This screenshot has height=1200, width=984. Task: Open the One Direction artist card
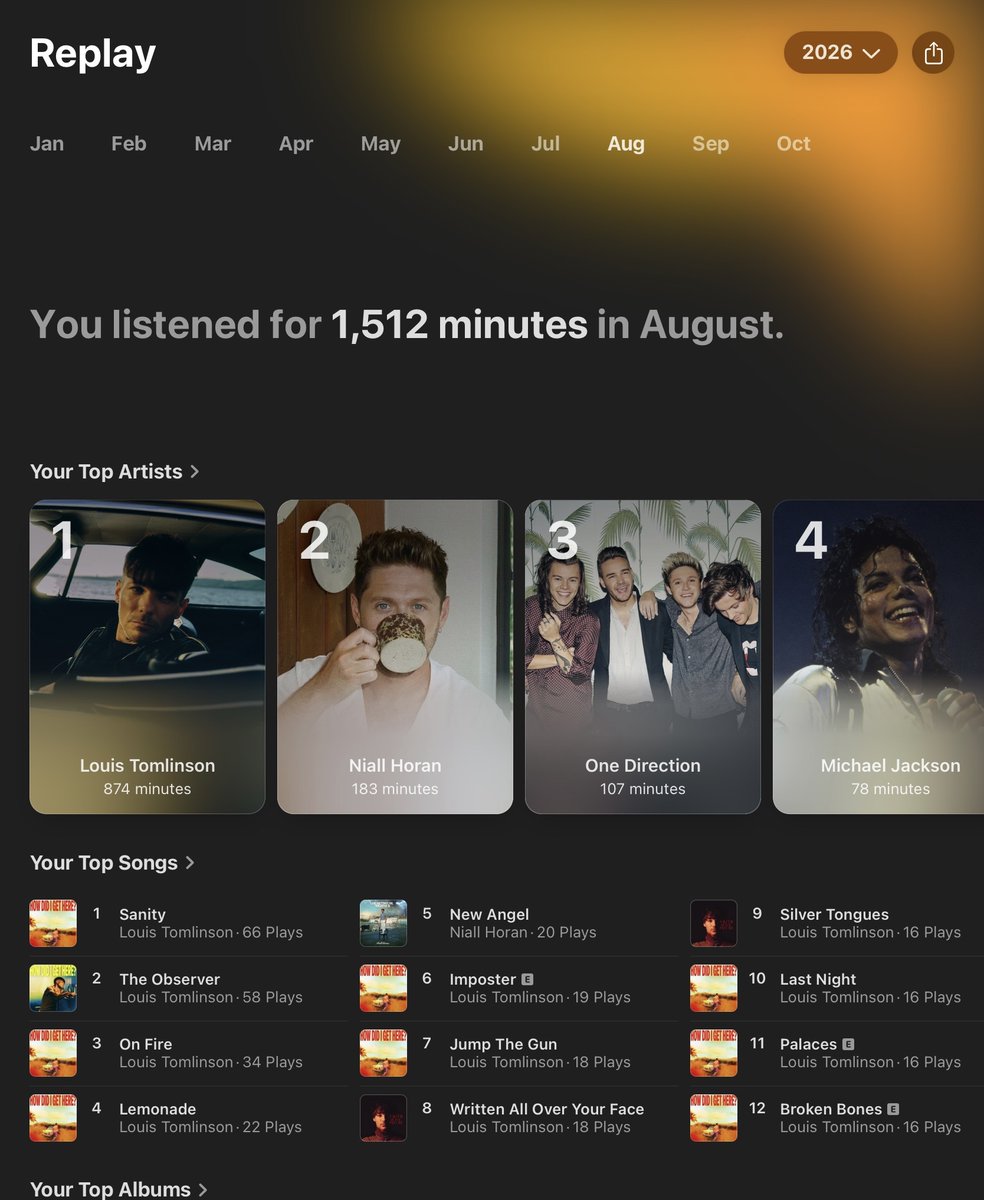(643, 657)
